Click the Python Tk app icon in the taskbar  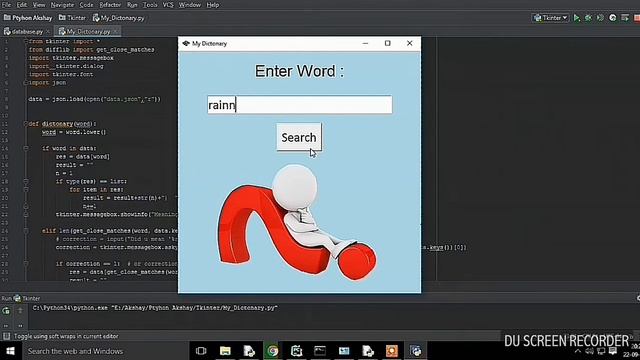pyautogui.click(x=416, y=351)
